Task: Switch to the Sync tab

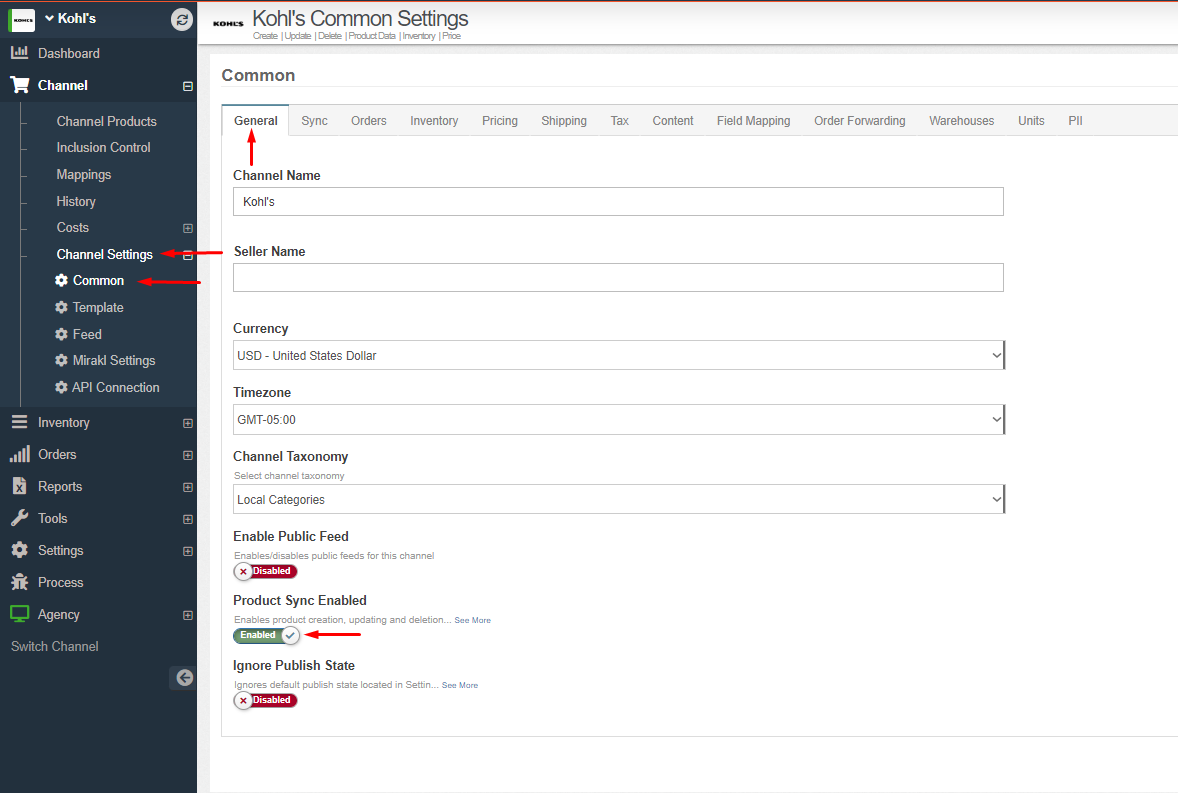Action: [314, 121]
